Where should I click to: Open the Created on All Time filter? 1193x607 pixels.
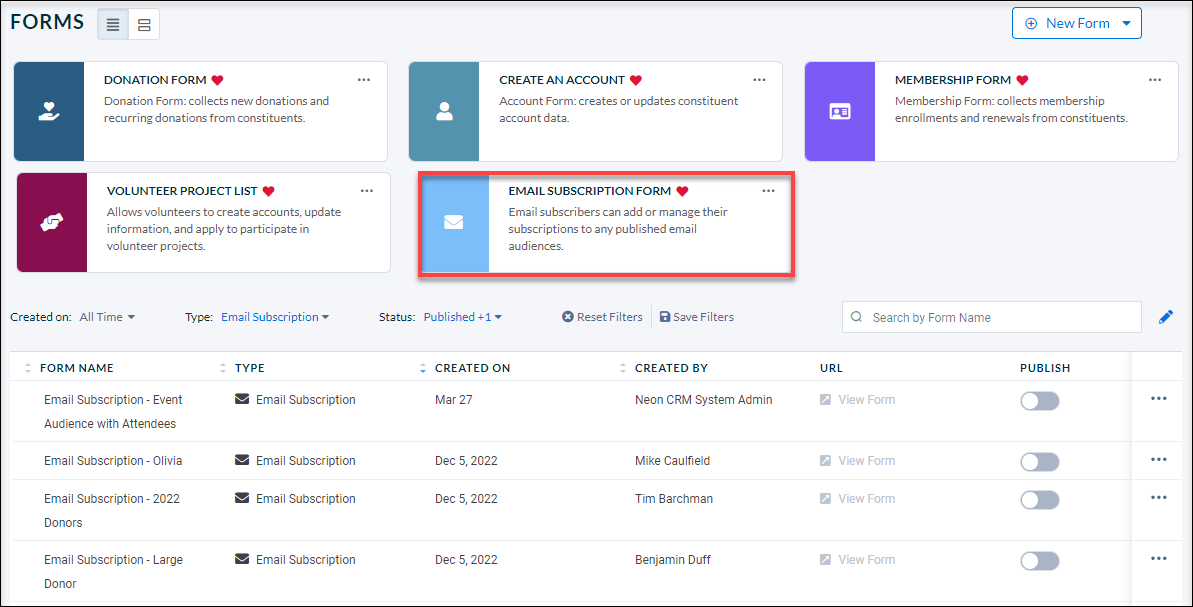coord(107,317)
